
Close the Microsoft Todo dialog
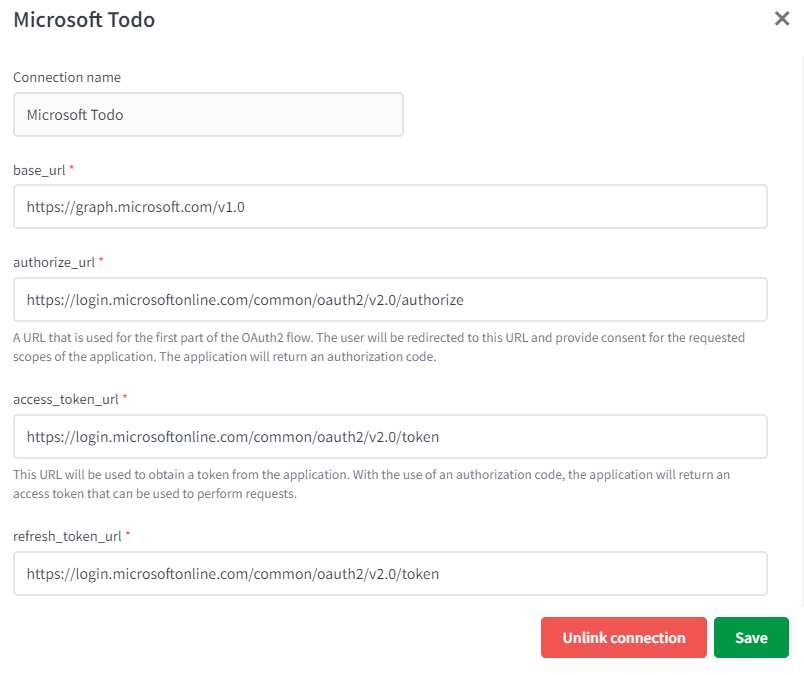click(x=782, y=19)
